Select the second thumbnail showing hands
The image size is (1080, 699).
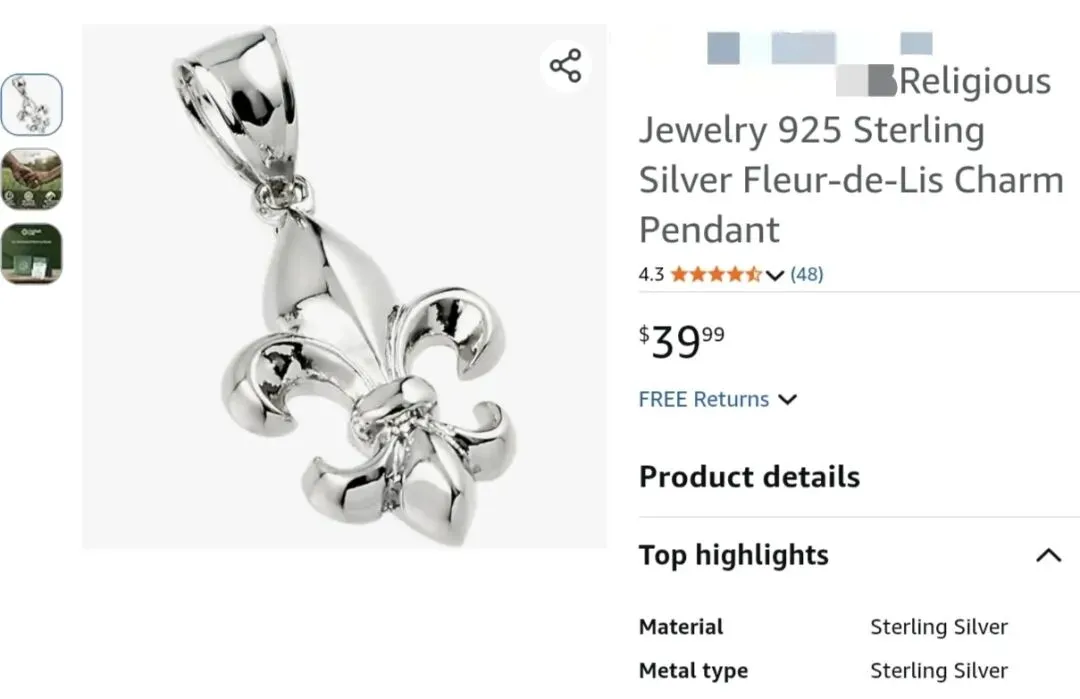(x=31, y=179)
